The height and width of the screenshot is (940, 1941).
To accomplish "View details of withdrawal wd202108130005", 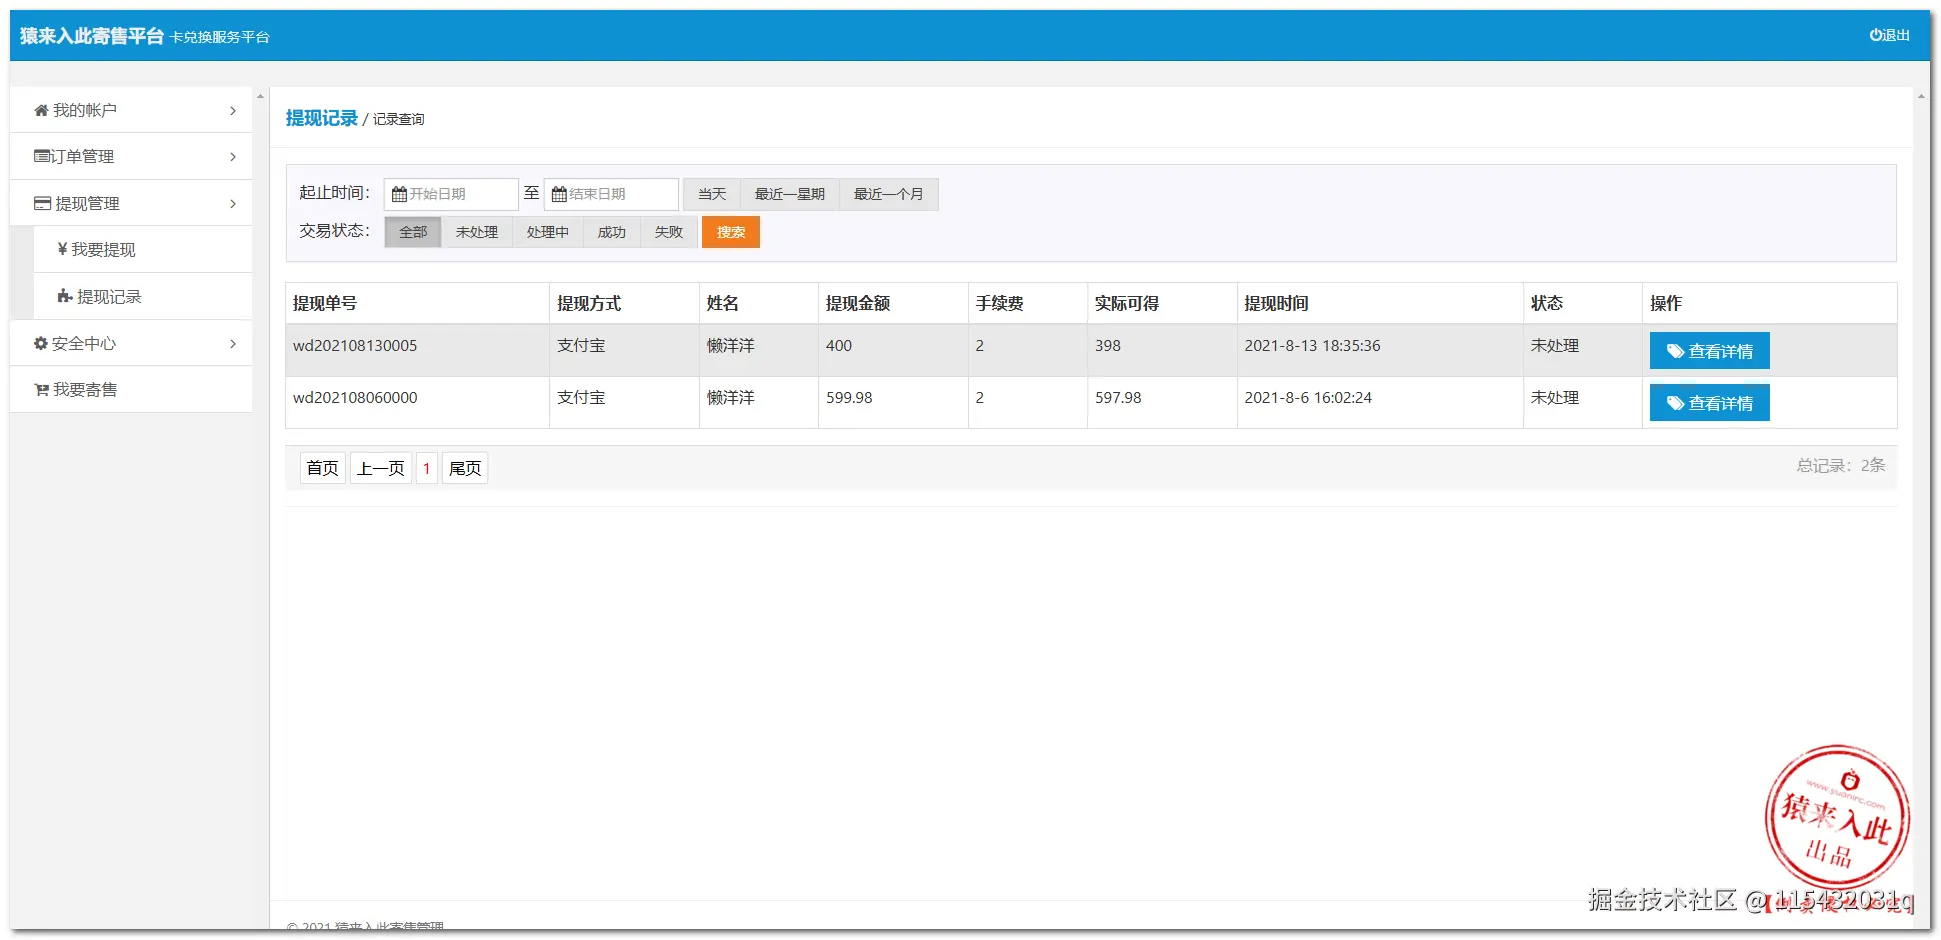I will pos(1710,351).
